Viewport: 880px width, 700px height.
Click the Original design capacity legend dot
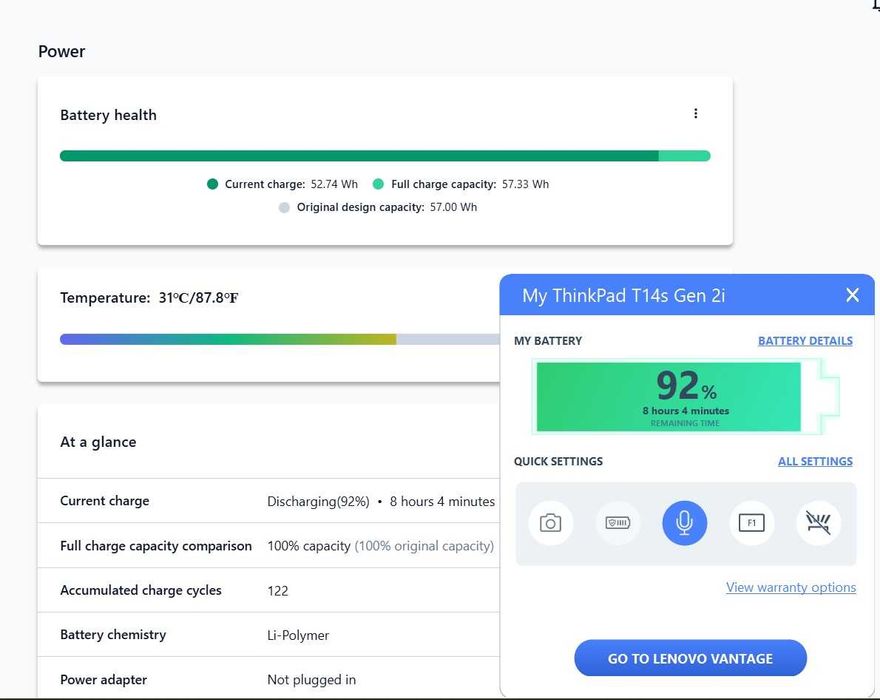[x=284, y=208]
